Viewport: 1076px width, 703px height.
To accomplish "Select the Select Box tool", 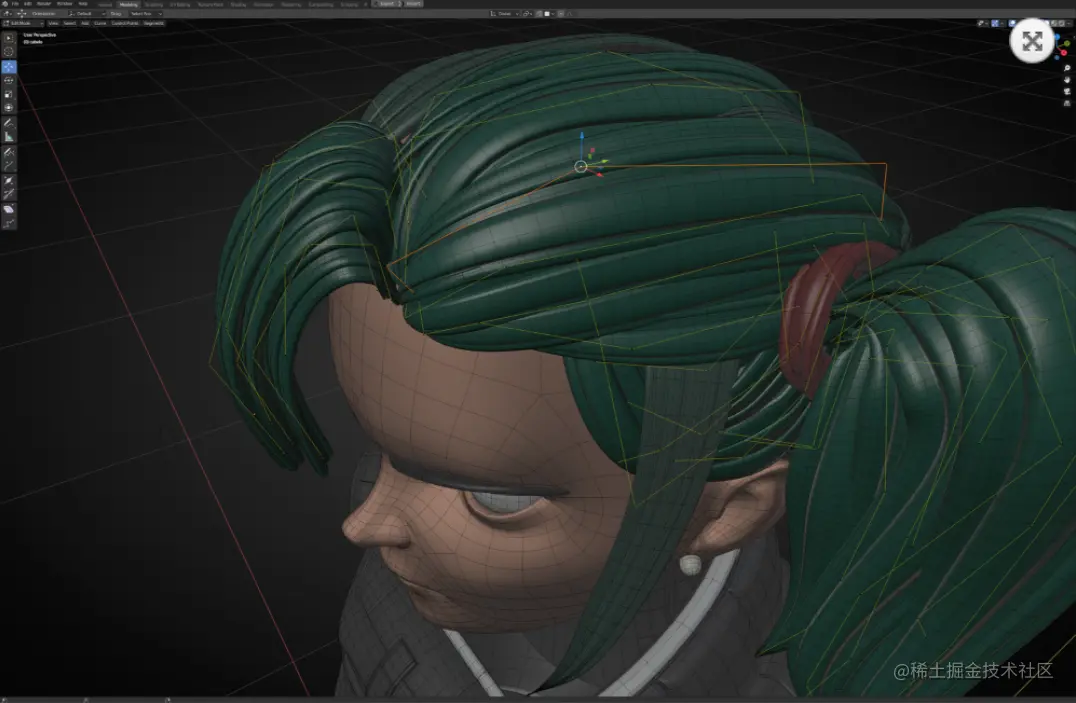I will (x=9, y=38).
